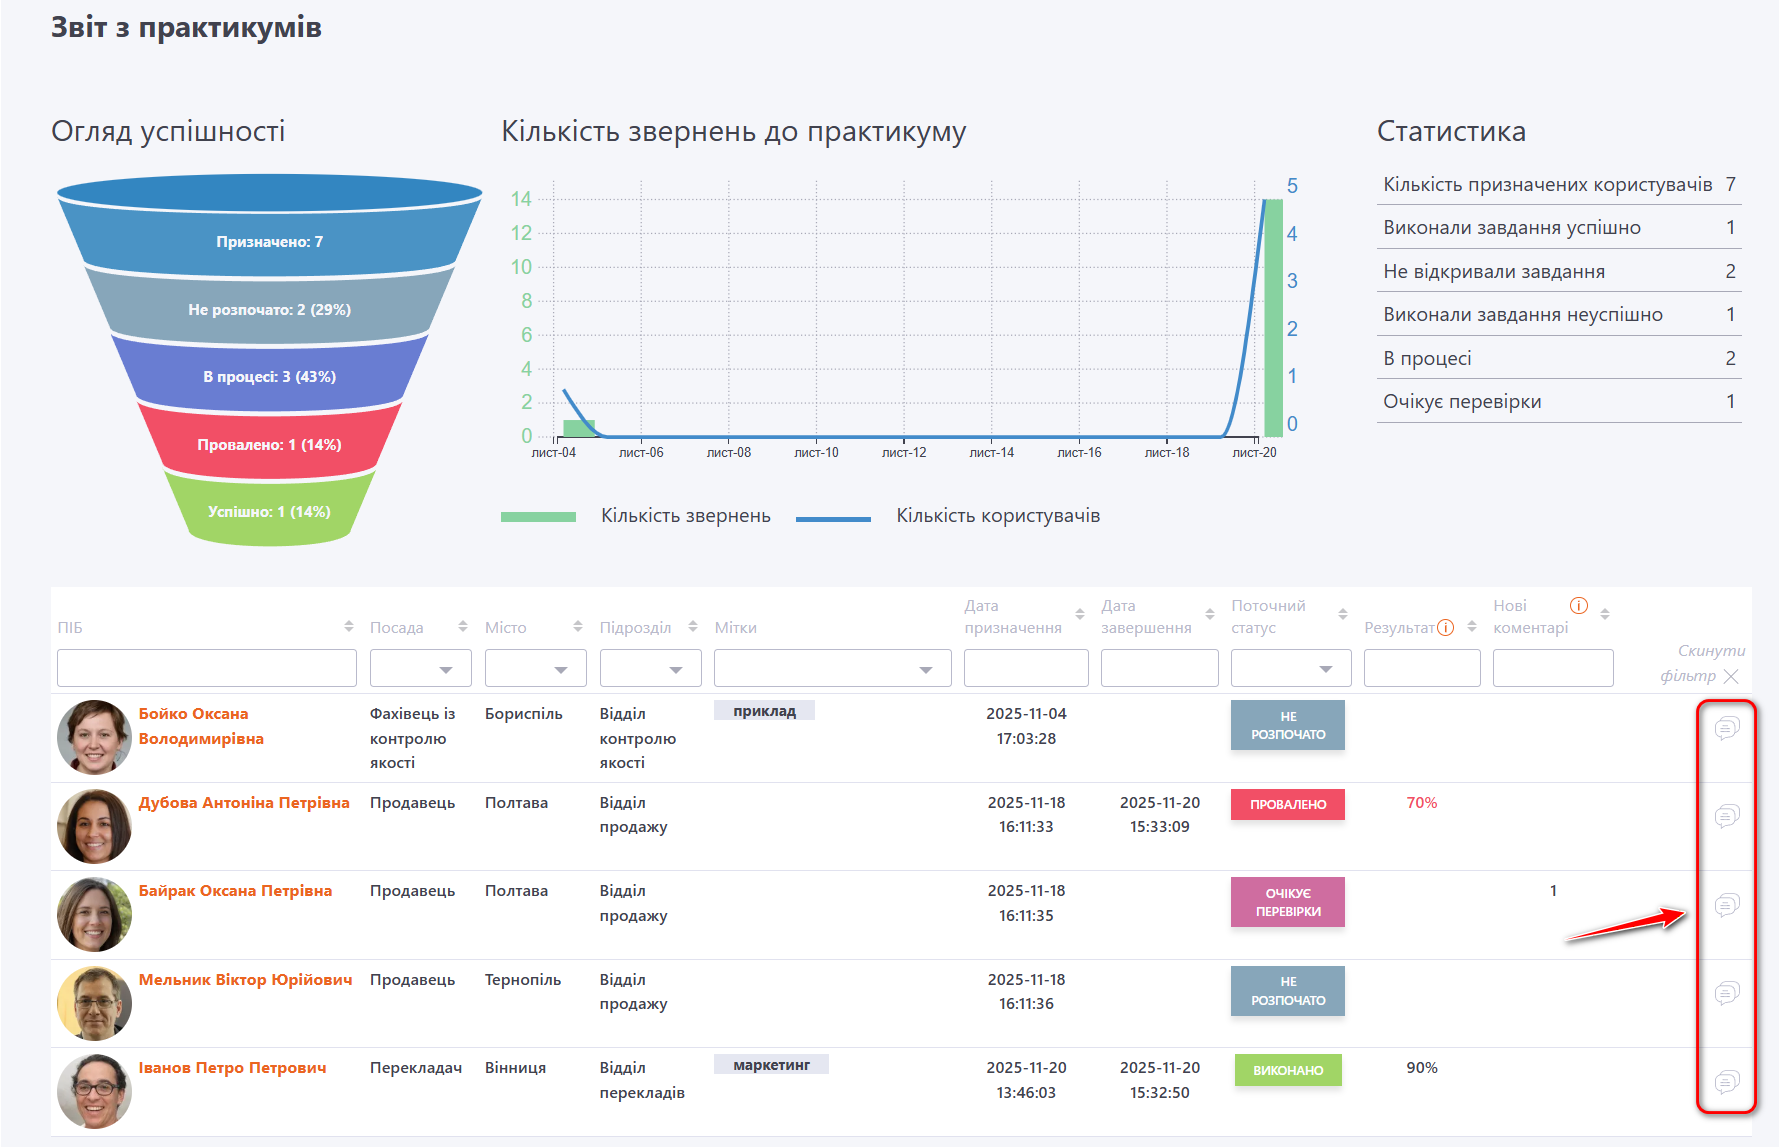
Task: Click comment icon for Іванов Петро Петрович
Action: point(1726,1081)
